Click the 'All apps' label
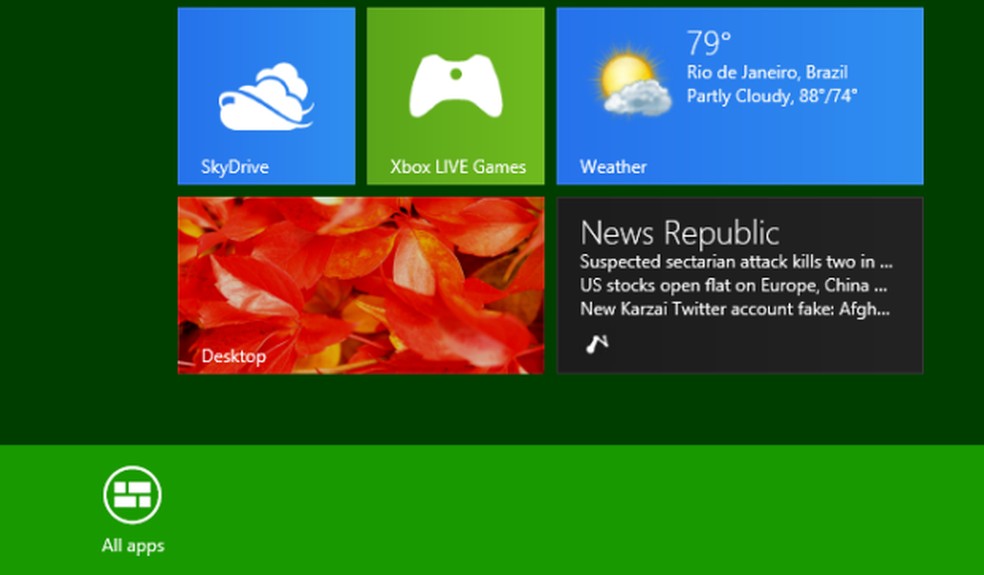The image size is (984, 575). [133, 545]
